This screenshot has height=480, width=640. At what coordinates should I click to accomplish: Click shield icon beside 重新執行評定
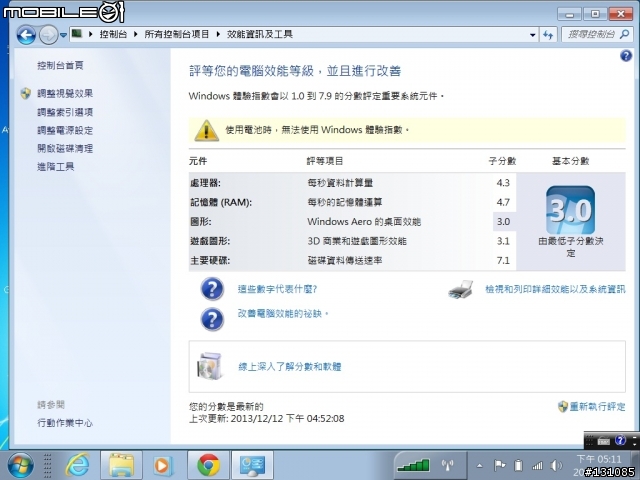point(563,407)
